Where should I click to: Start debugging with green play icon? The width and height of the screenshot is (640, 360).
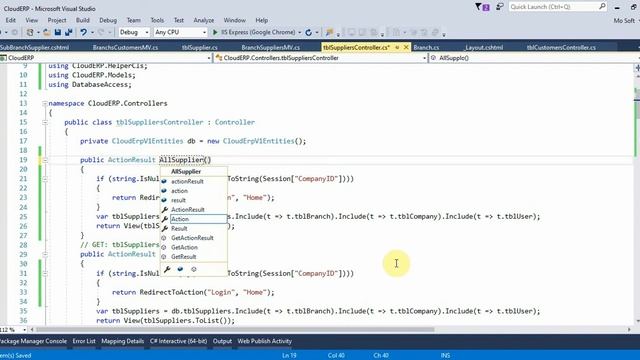[215, 32]
